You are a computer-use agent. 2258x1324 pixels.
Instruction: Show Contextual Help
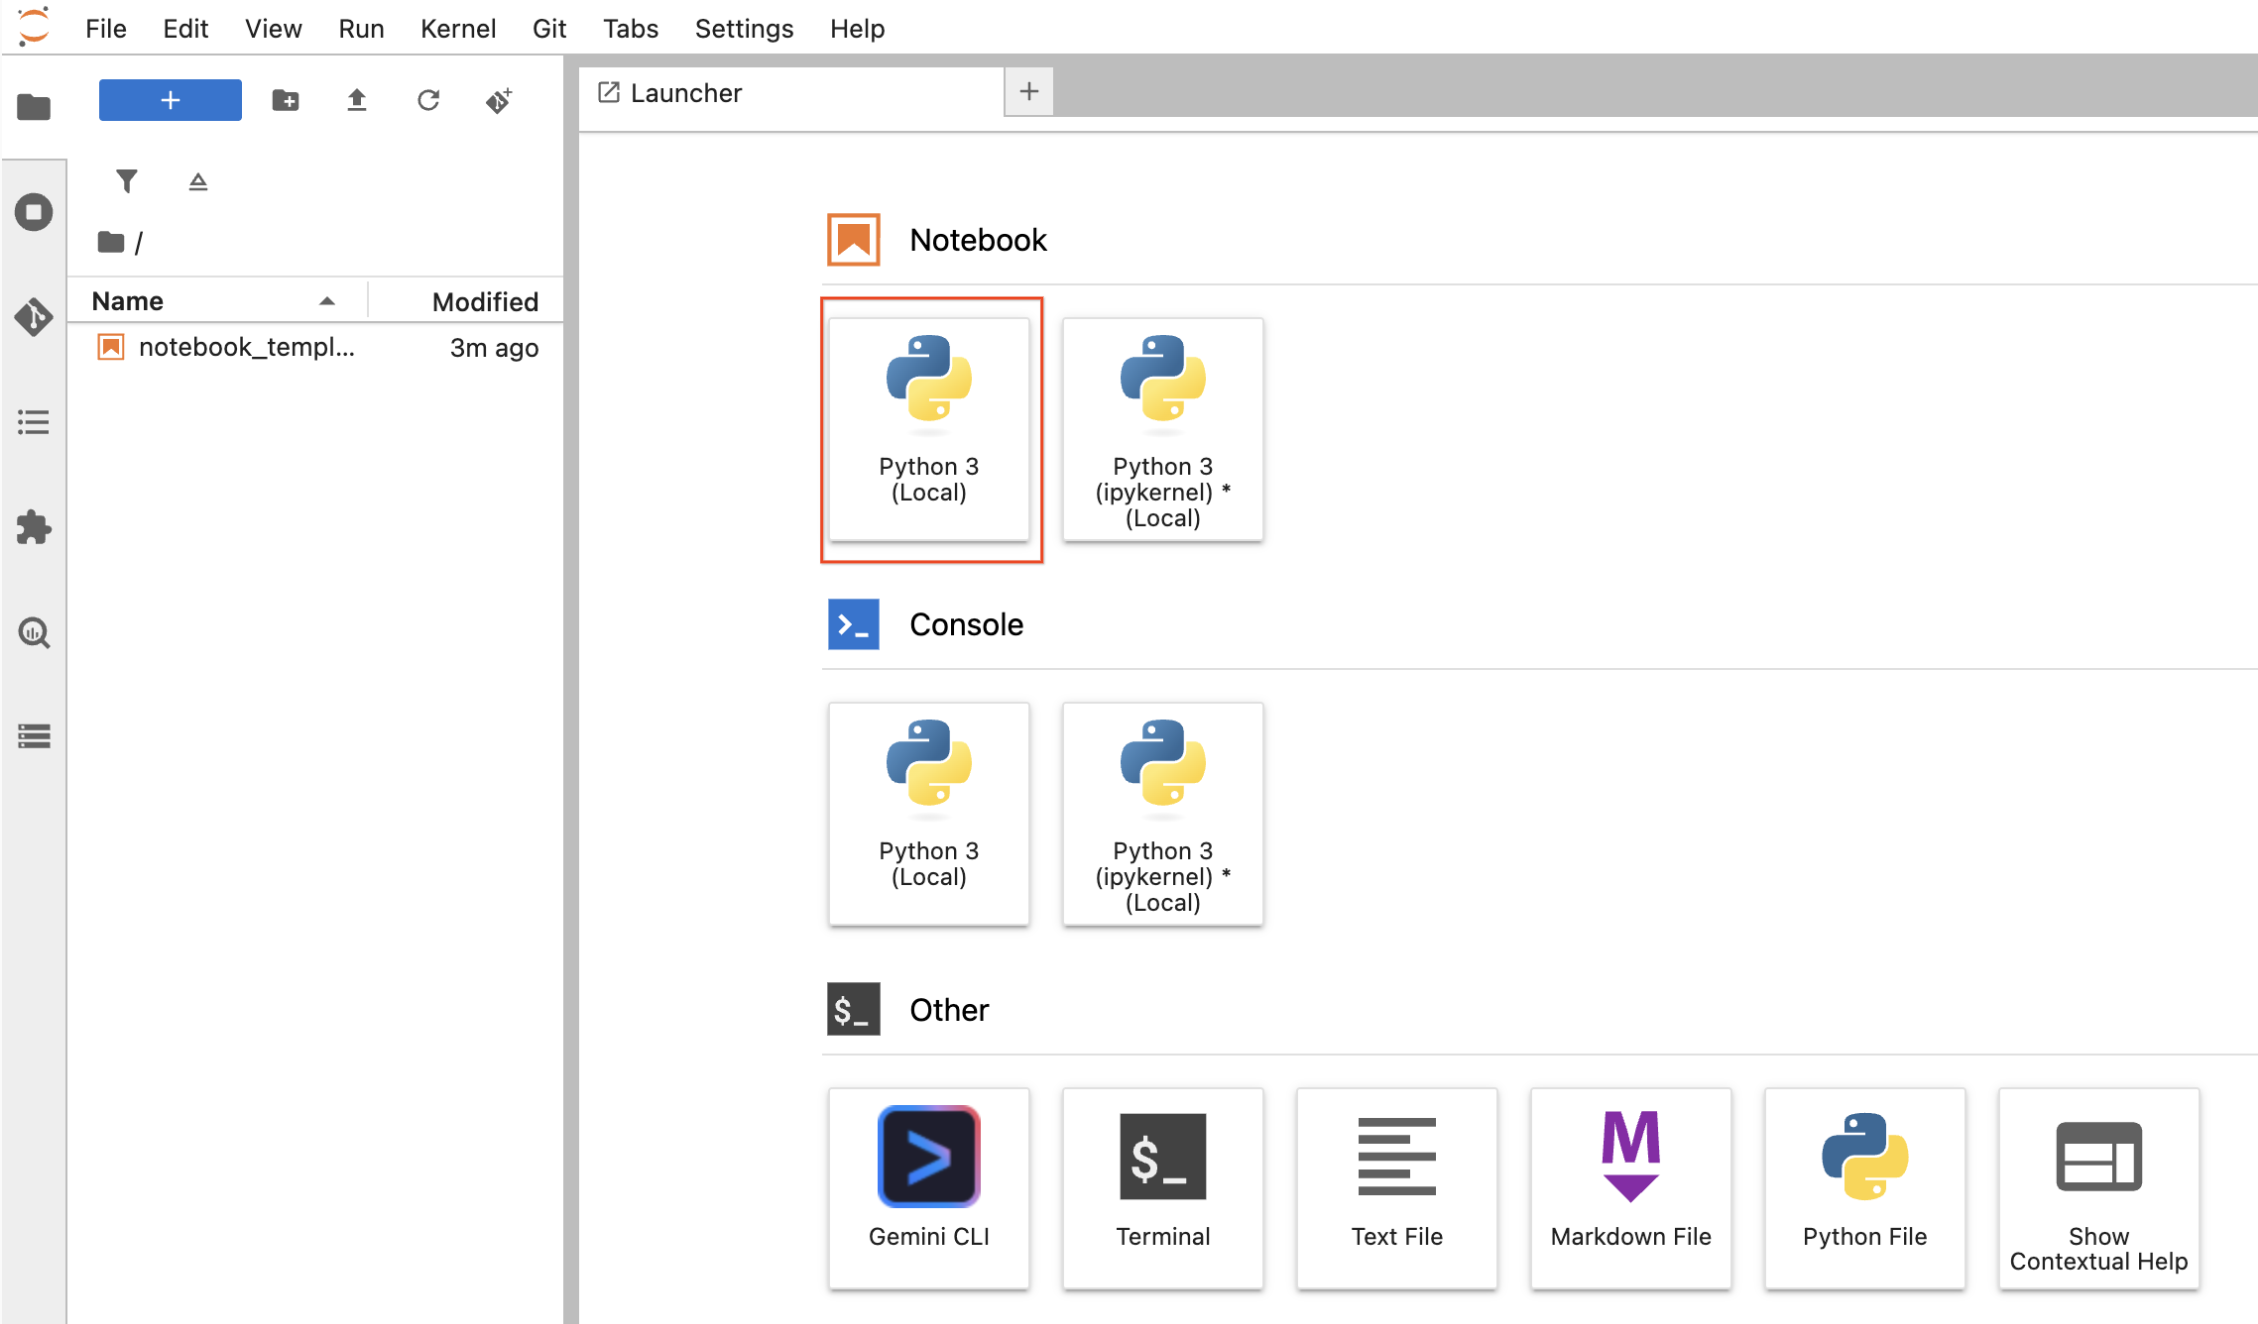pyautogui.click(x=2099, y=1188)
